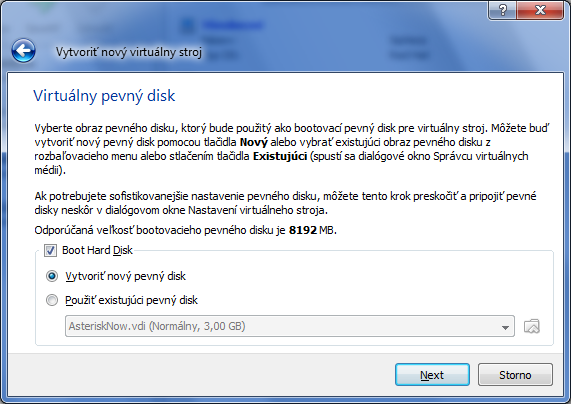Screen dimensions: 571x404
Task: Close the wizard with the red X
Action: tap(540, 10)
